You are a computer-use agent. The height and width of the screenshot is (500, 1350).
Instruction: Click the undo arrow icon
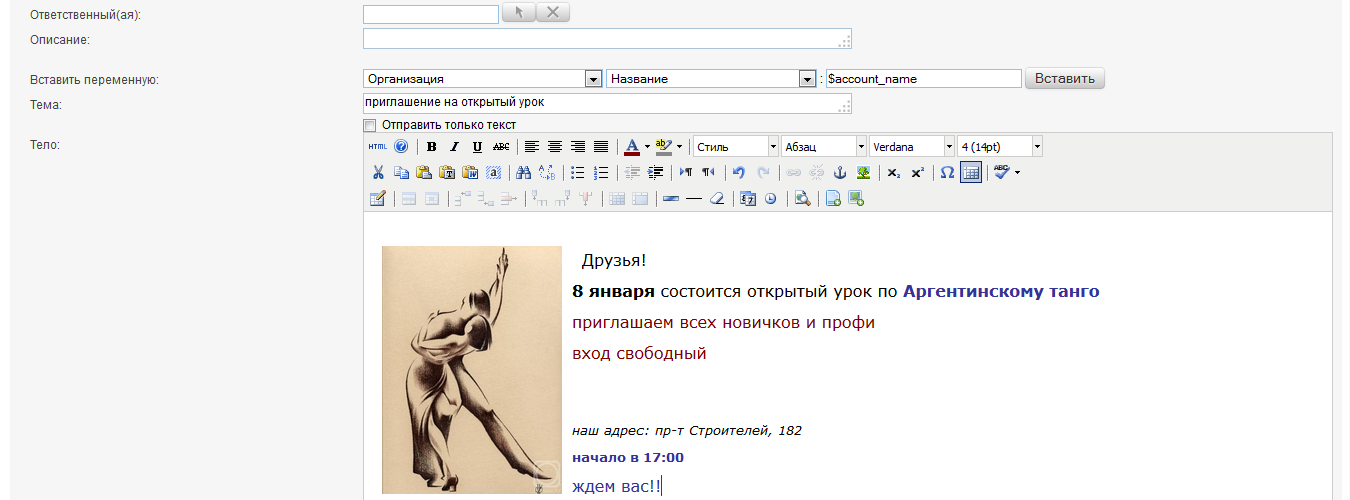(x=739, y=172)
